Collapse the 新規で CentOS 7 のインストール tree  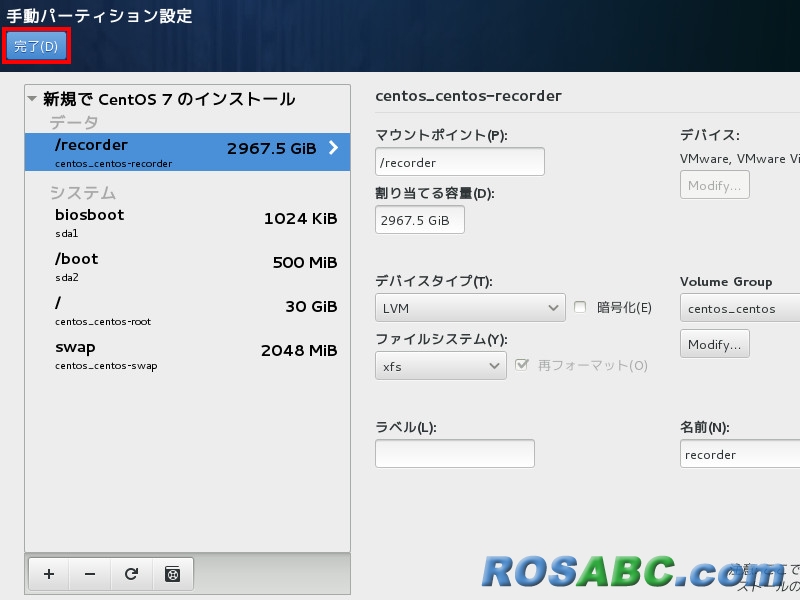pos(32,98)
